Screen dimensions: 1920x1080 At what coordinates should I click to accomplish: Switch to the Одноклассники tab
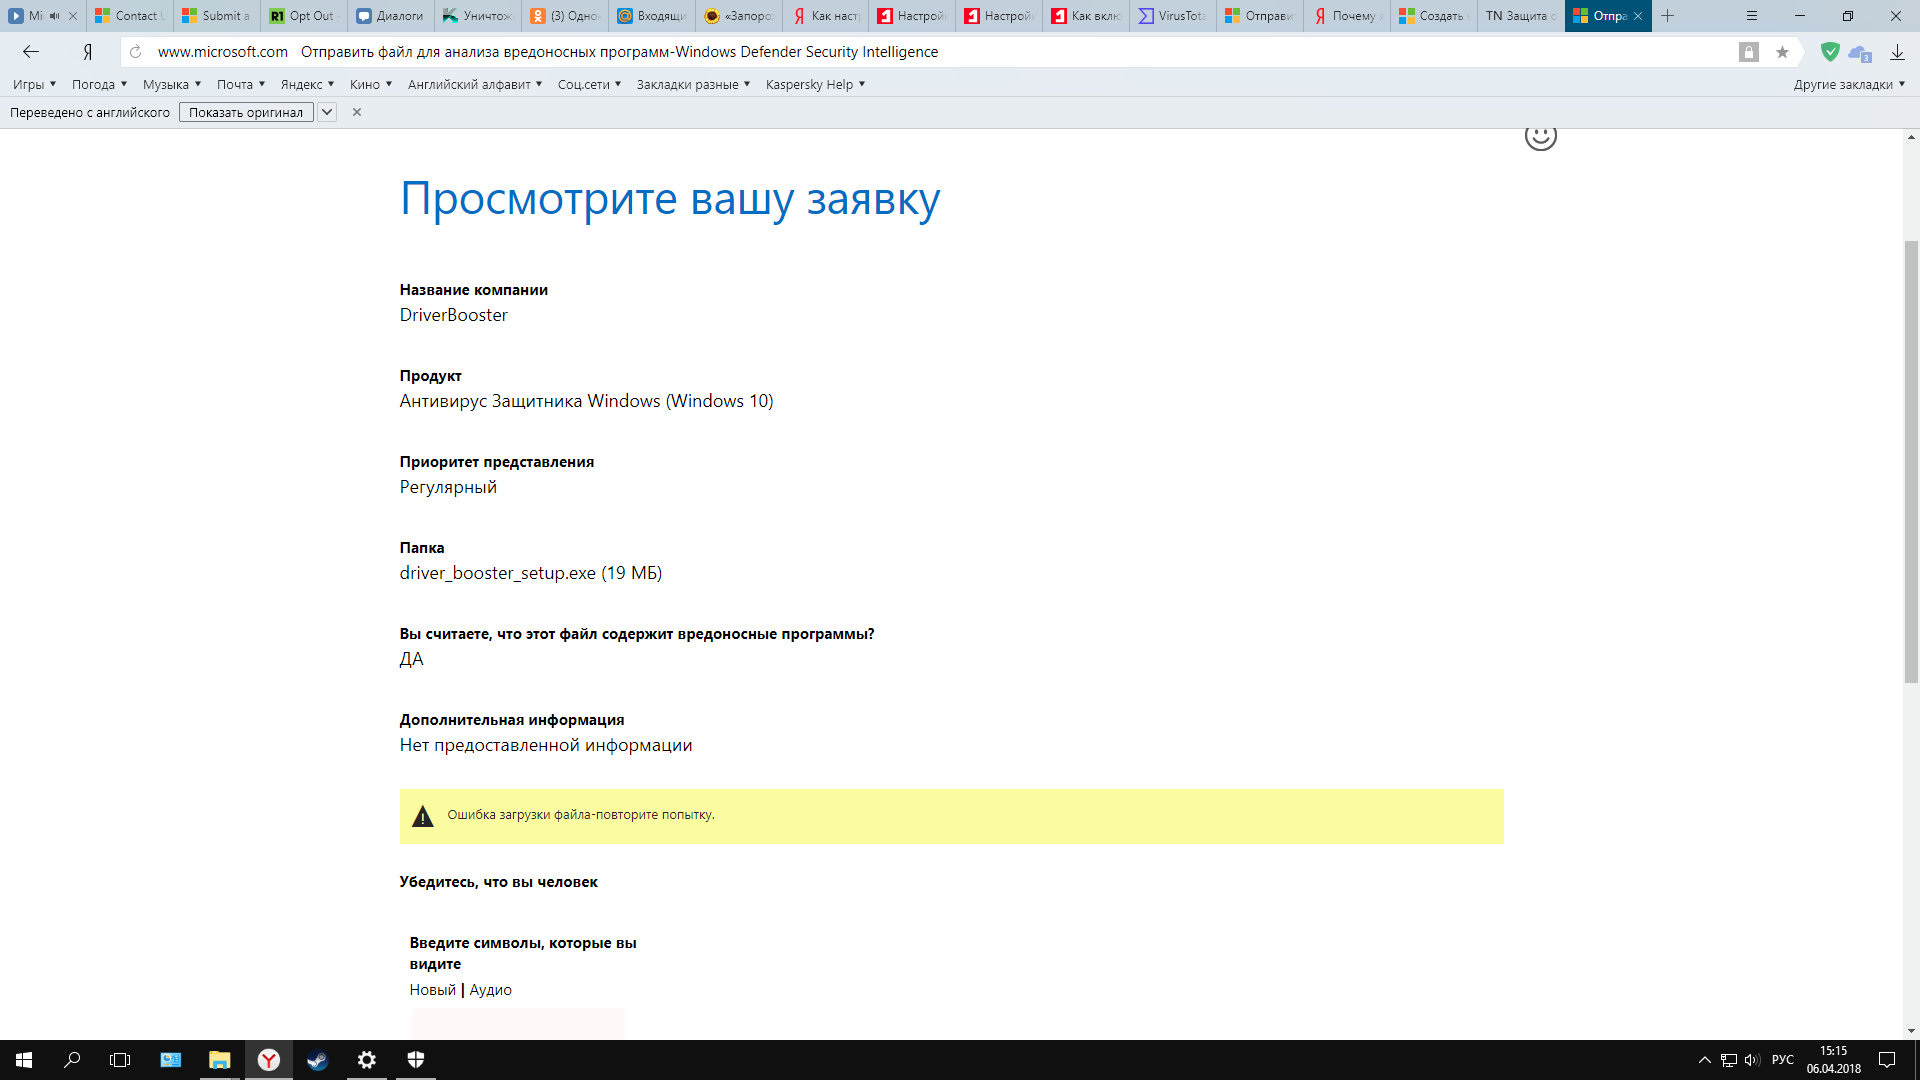coord(565,16)
